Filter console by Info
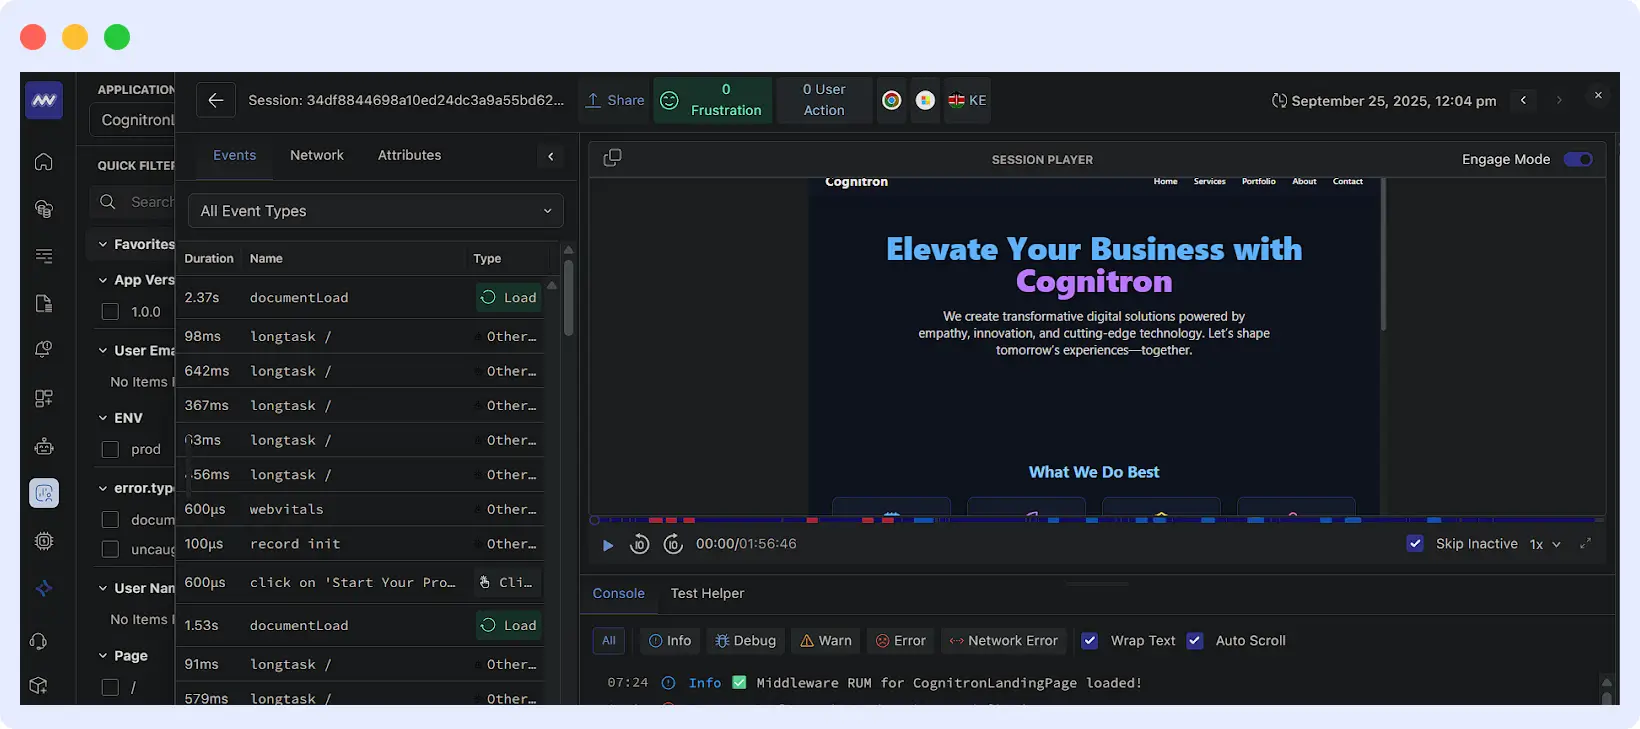 (x=670, y=641)
